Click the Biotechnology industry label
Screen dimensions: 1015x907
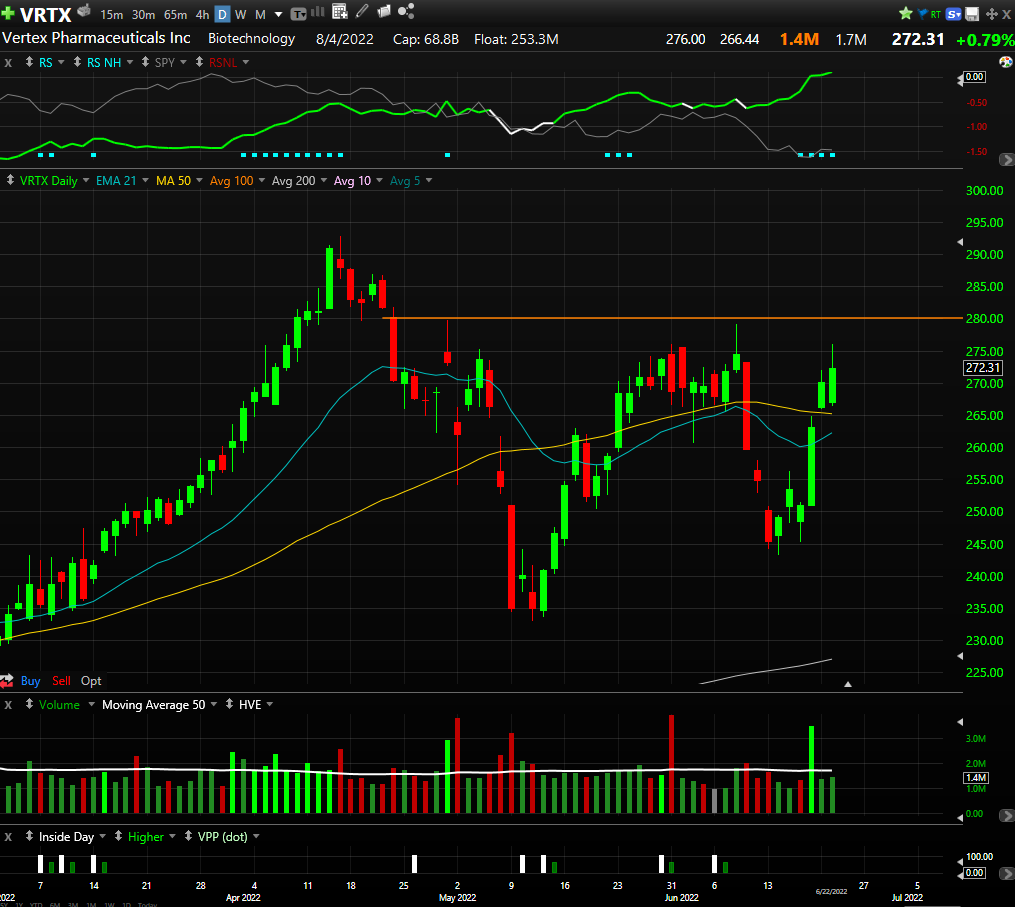click(251, 39)
